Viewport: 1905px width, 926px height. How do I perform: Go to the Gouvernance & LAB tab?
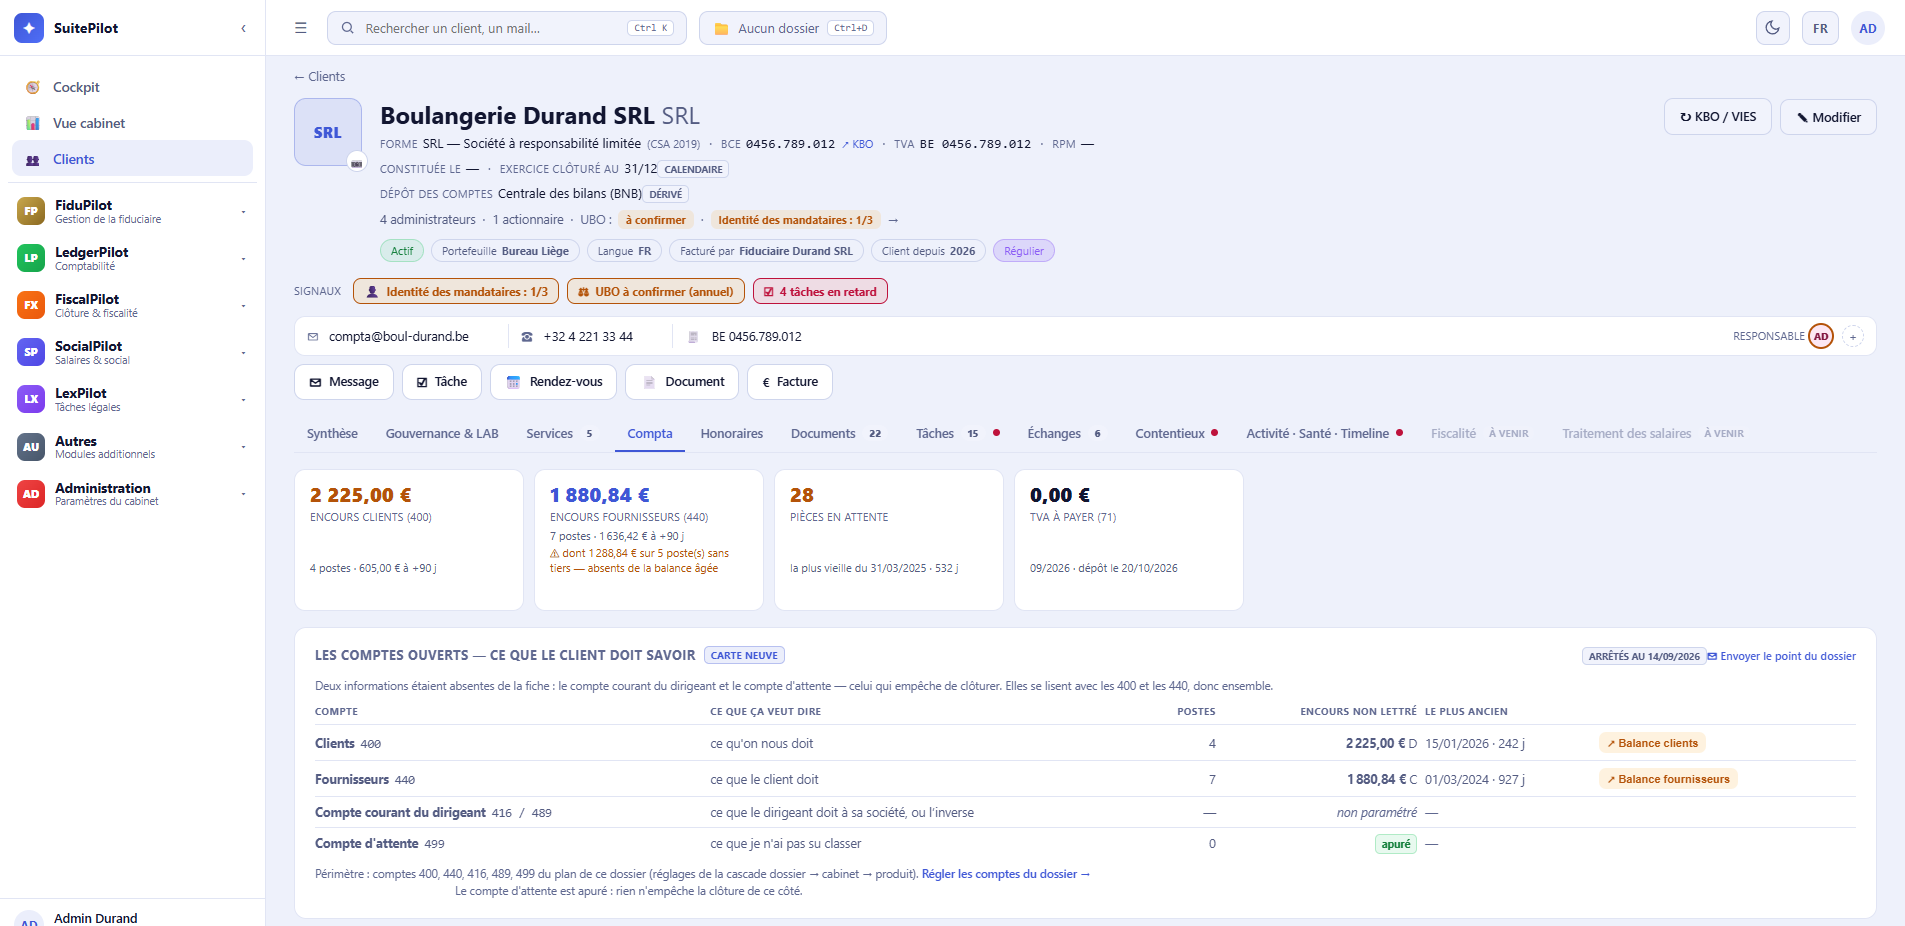point(442,434)
